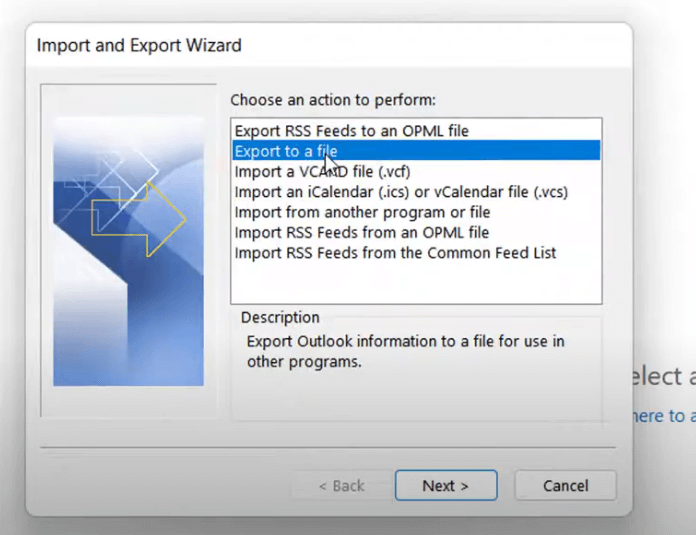This screenshot has height=535, width=696.
Task: Click the partially visible 'elect a' text behind dialog
Action: [662, 377]
